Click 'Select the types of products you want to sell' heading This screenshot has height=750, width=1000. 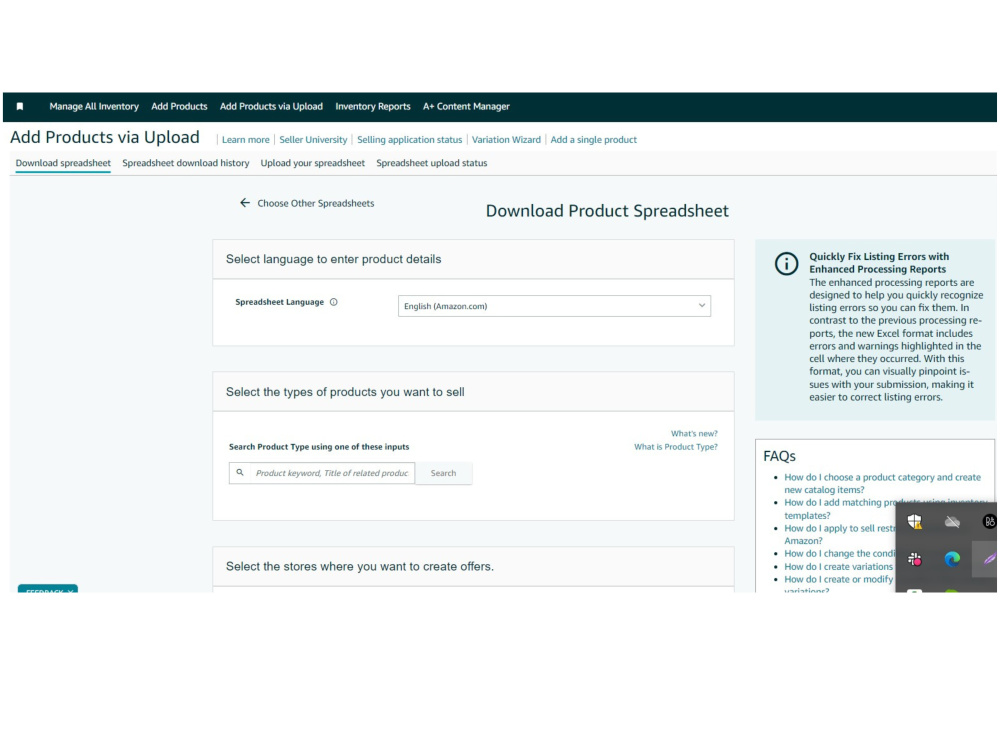tap(345, 392)
